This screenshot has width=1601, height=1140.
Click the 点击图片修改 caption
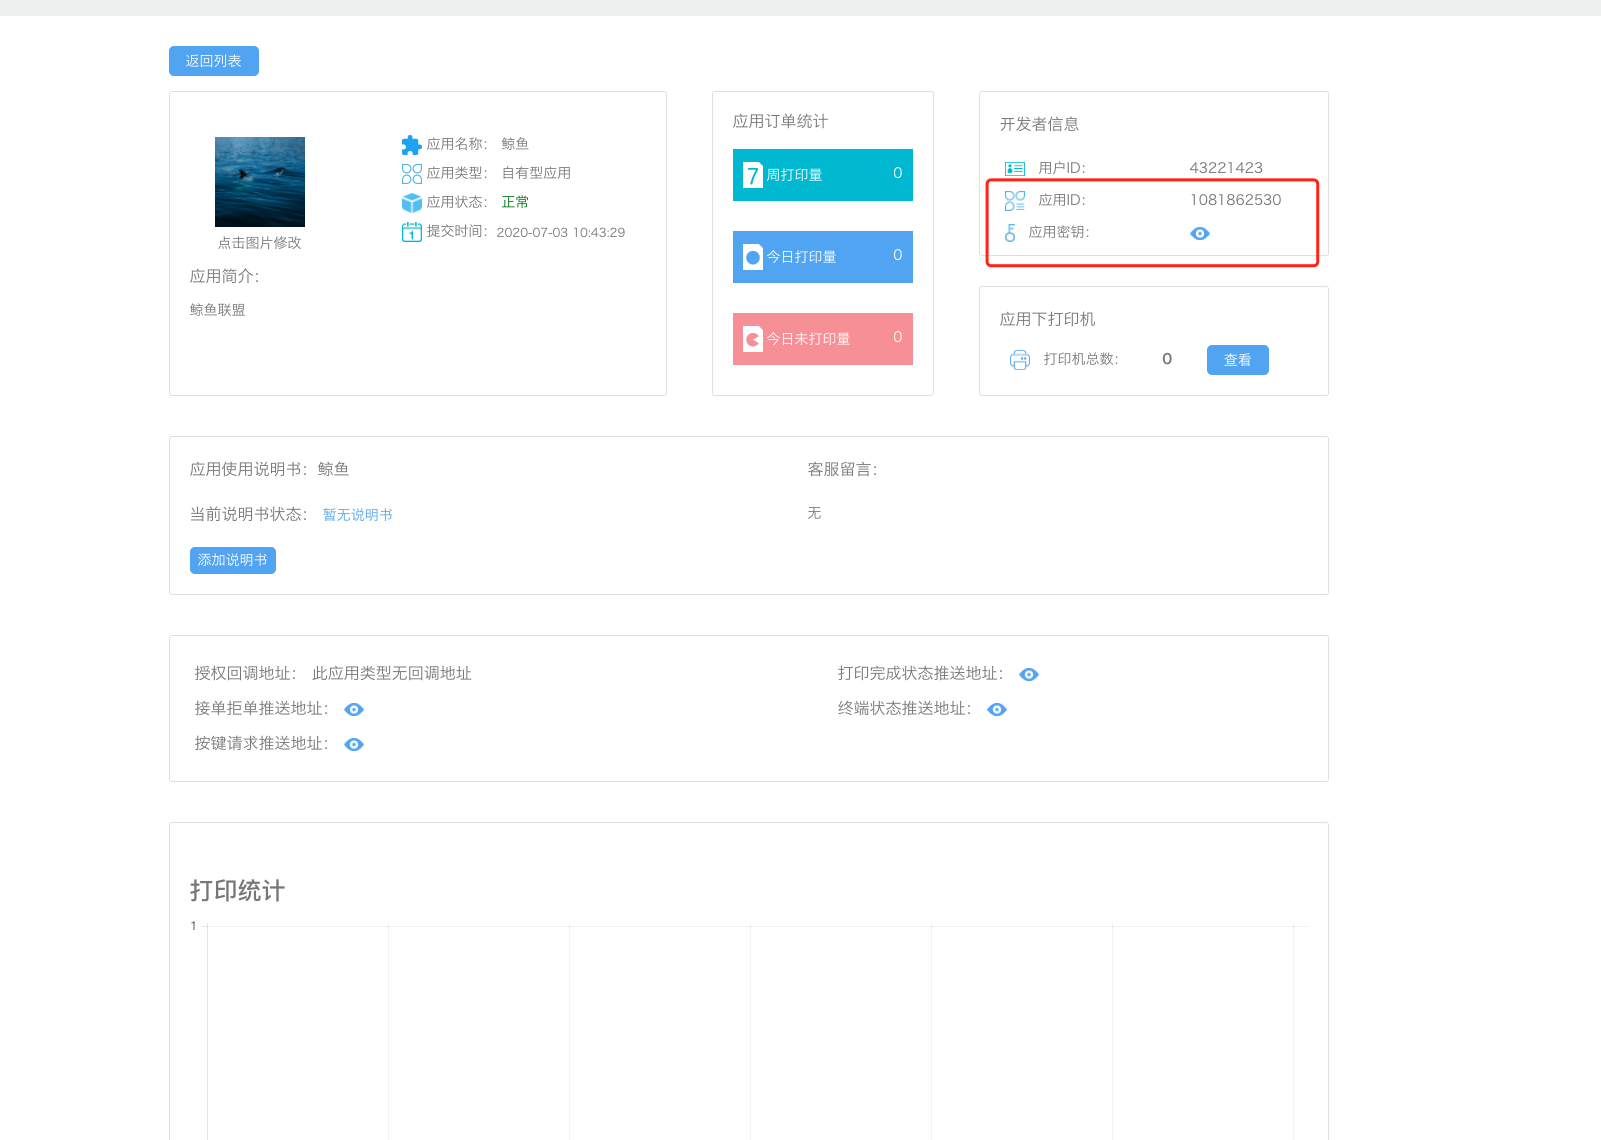pyautogui.click(x=260, y=243)
